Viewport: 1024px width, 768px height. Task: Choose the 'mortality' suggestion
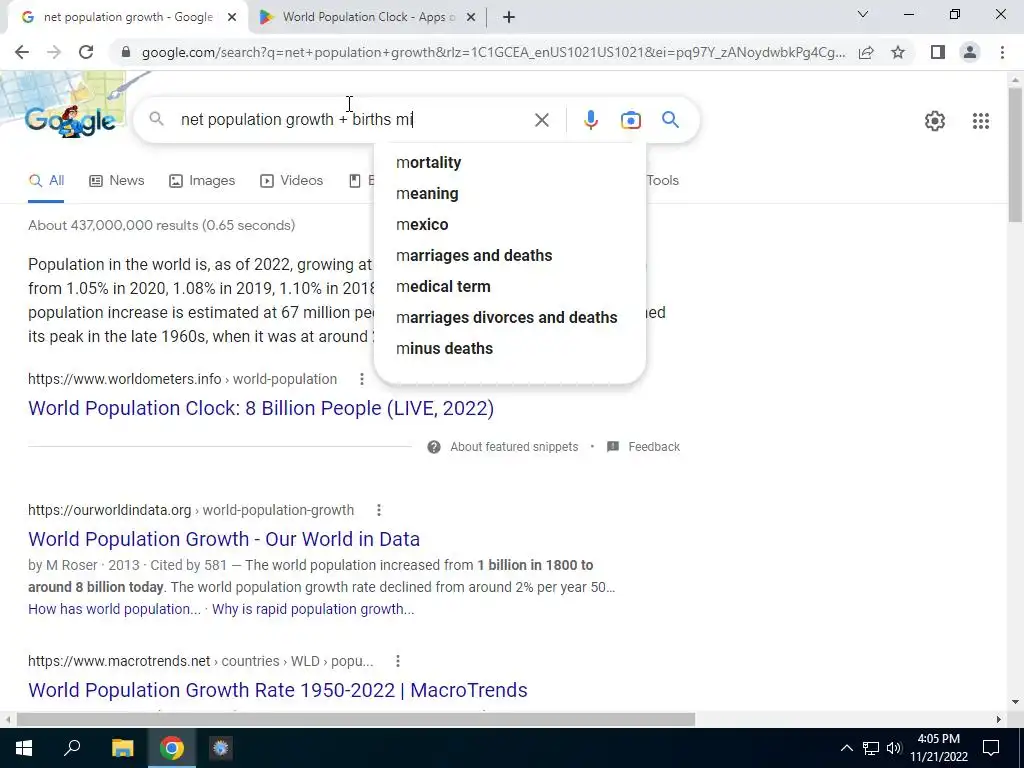tap(428, 163)
